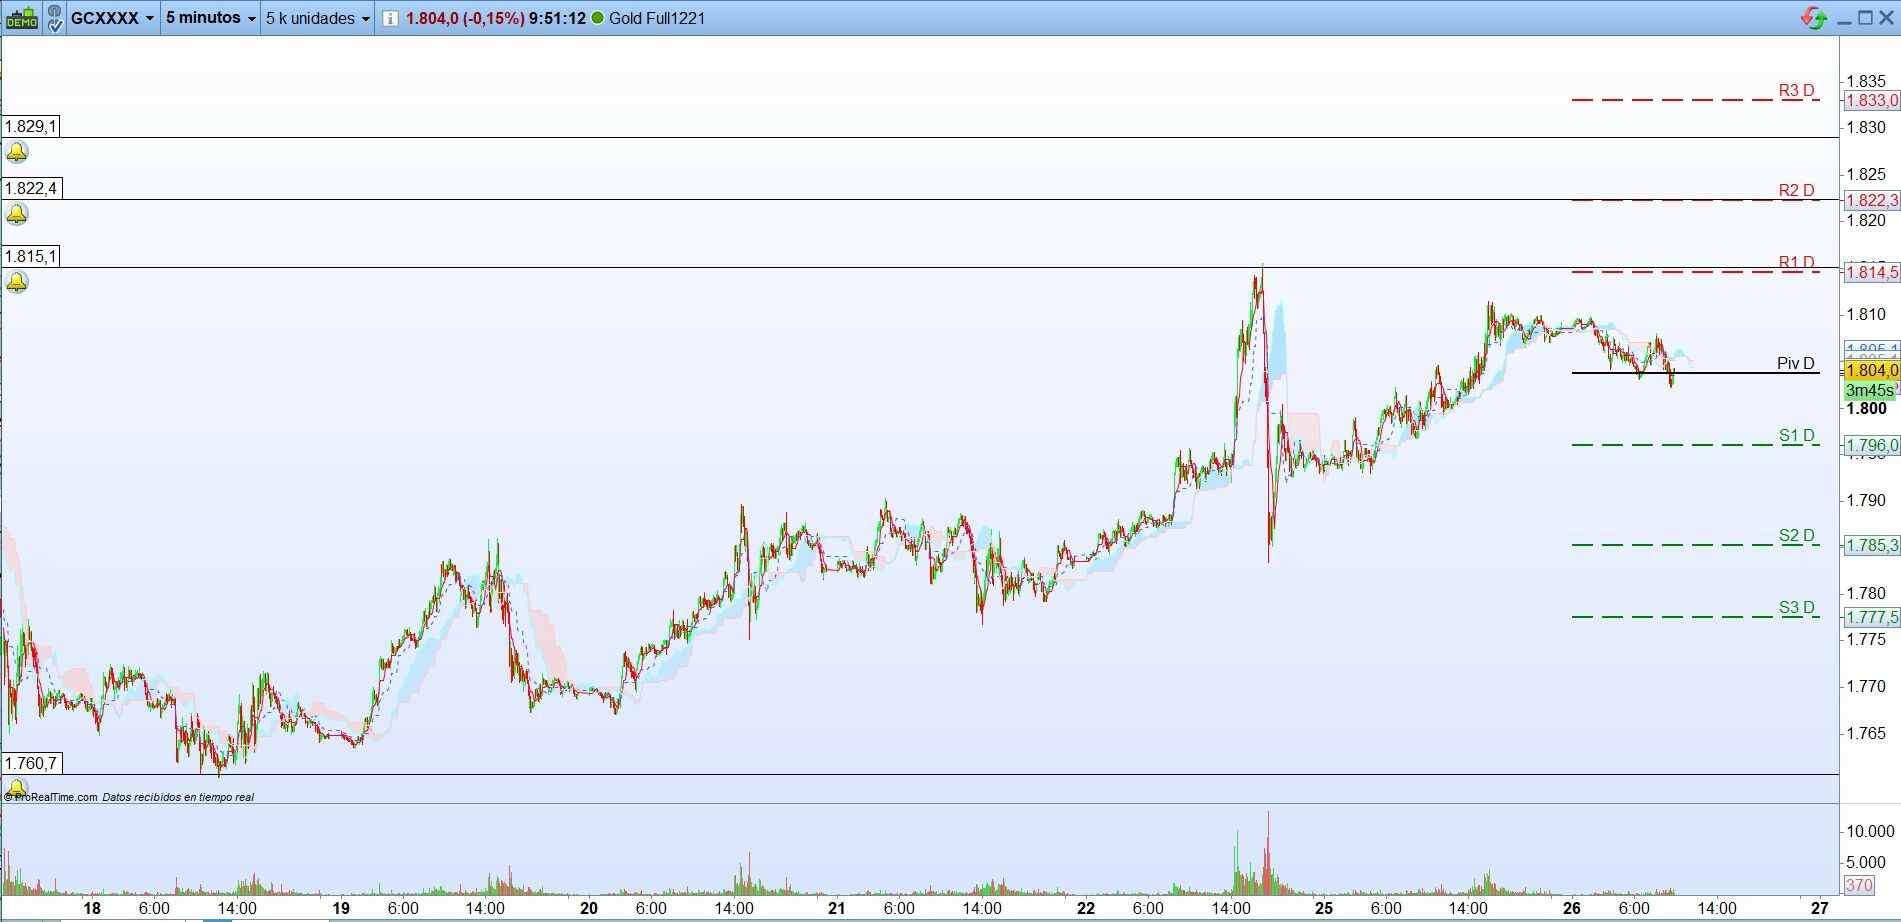Screen dimensions: 1901x922
Task: Click date 21 on the time axis
Action: 837,908
